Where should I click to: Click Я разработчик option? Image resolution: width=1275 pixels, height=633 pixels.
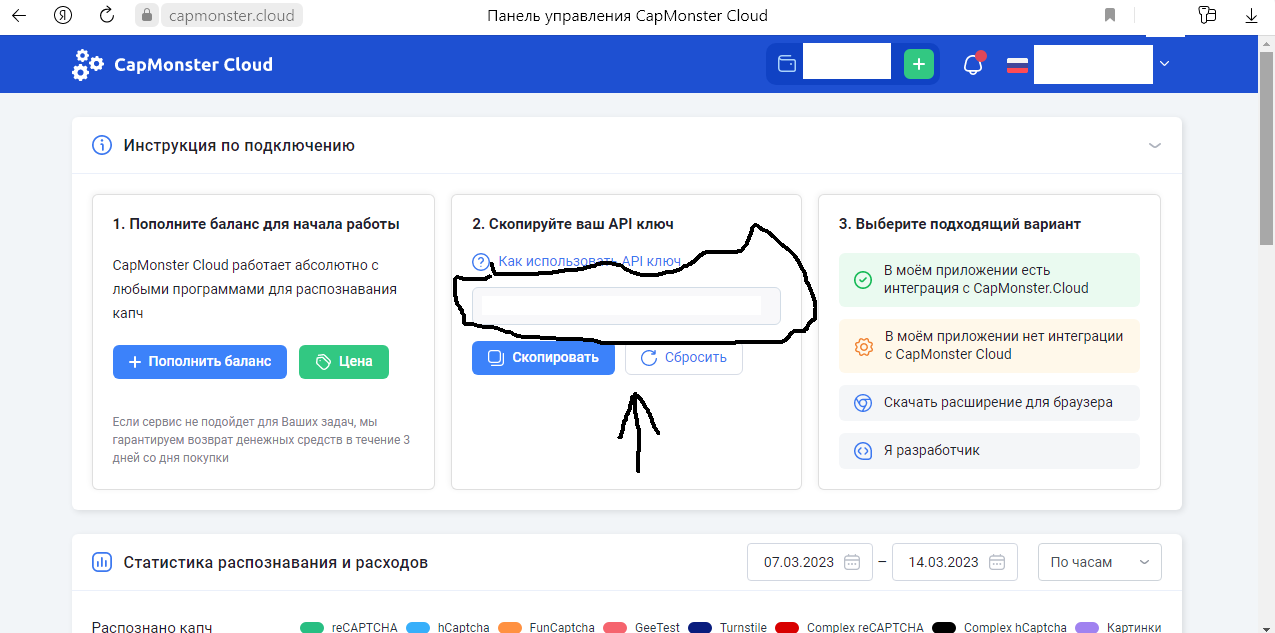pos(989,451)
